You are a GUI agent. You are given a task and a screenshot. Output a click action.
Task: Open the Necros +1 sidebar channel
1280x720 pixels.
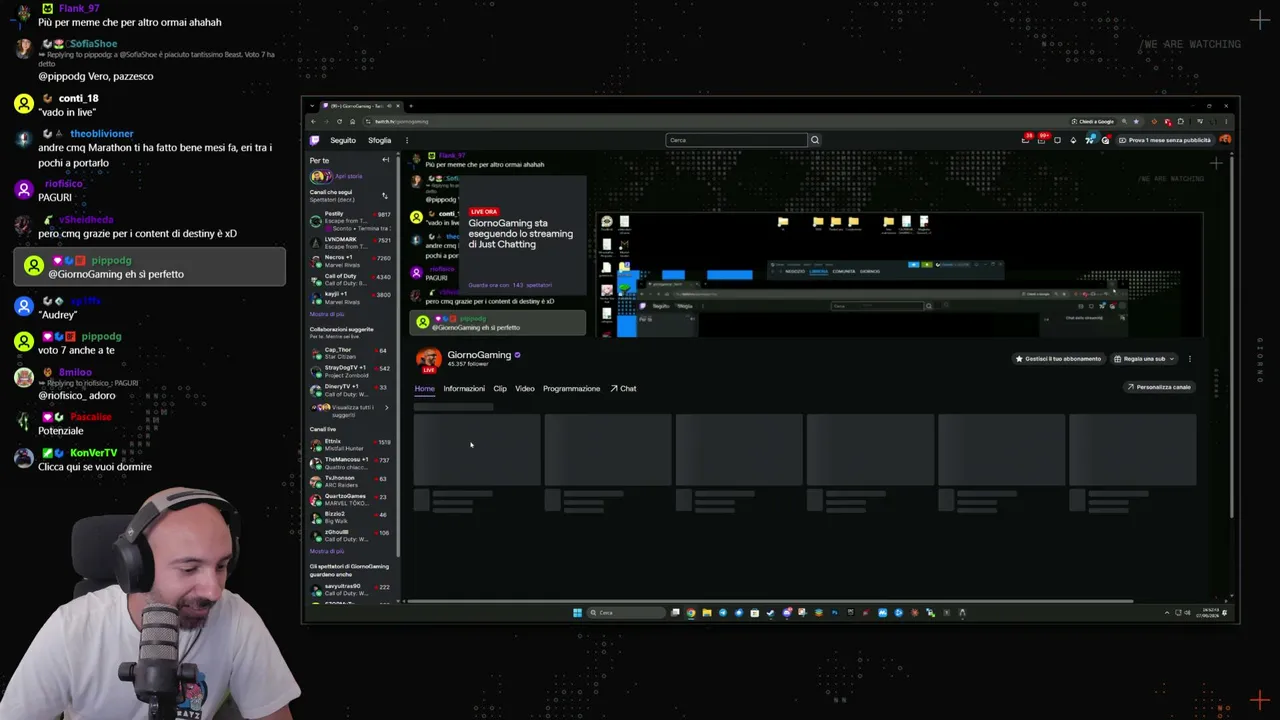point(349,261)
